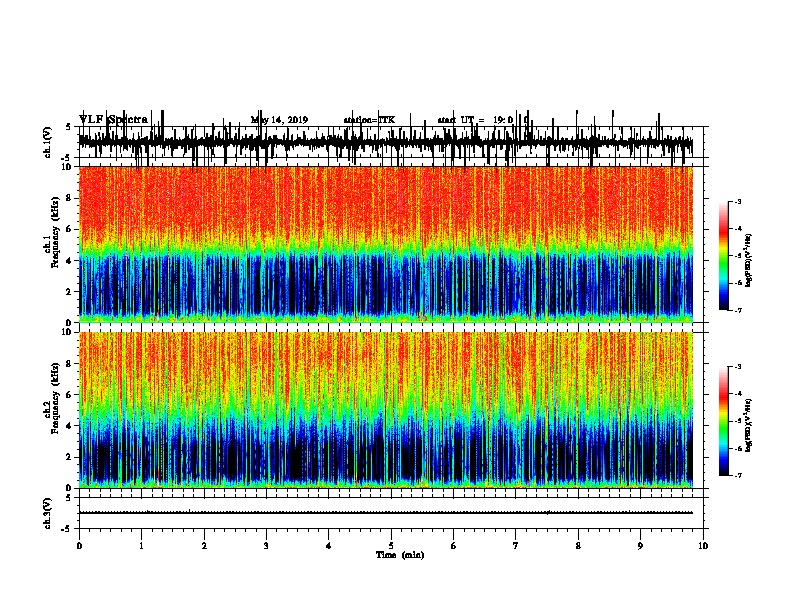Click inside the ch.1 spectrogram panel
792x612 pixels.
click(x=385, y=244)
